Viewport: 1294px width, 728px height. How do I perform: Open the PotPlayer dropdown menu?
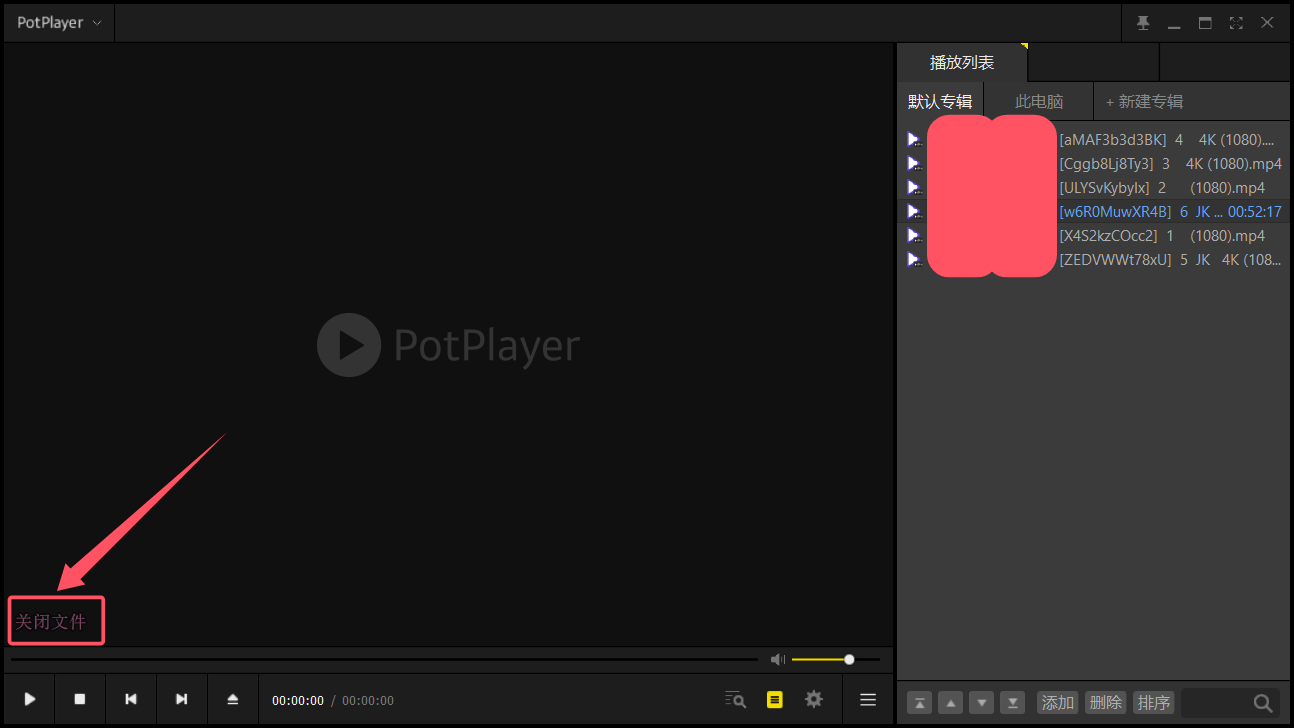58,22
